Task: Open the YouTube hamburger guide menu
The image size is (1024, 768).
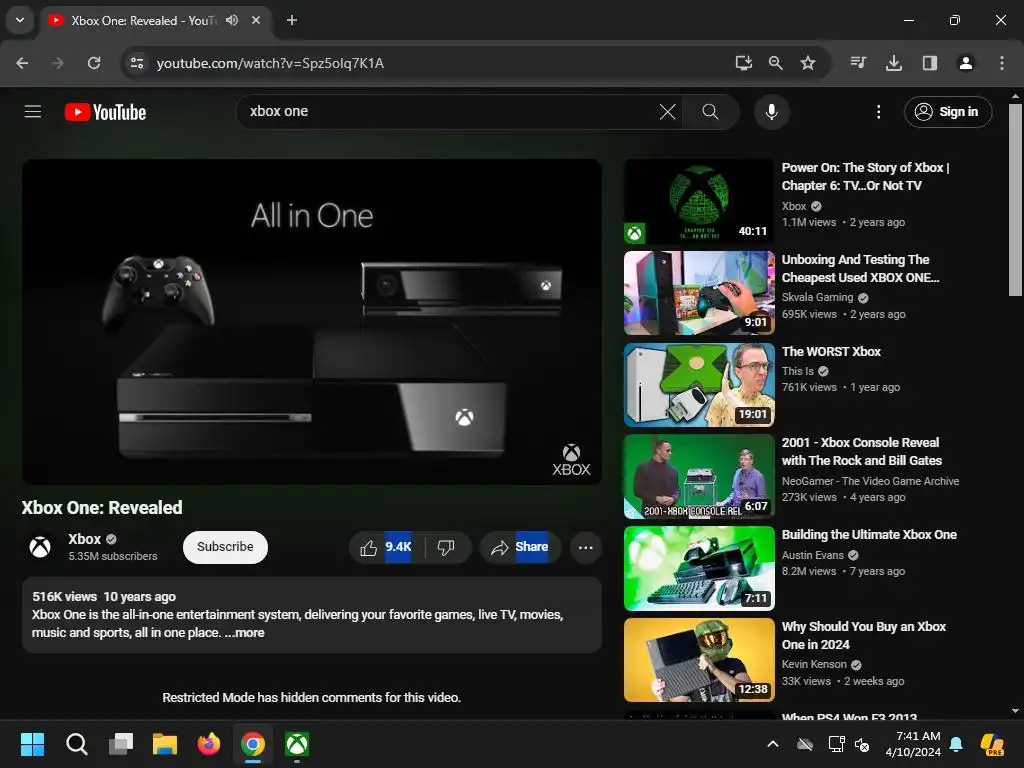Action: click(x=33, y=112)
